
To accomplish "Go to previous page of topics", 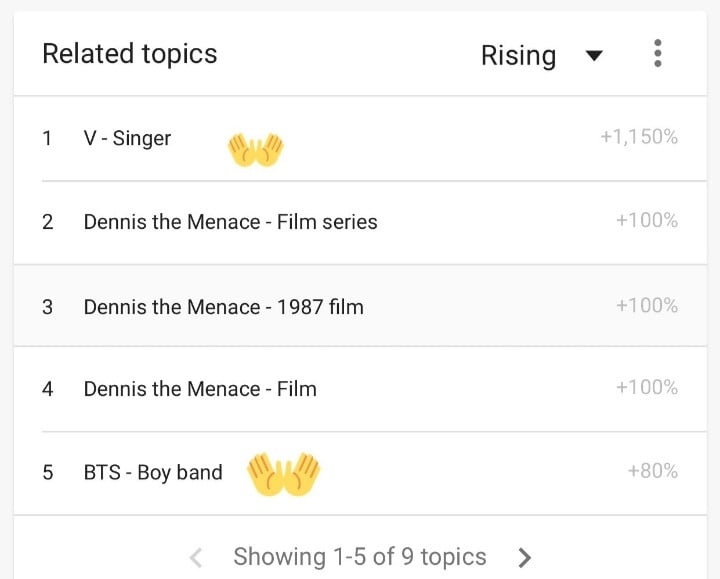I will 196,557.
